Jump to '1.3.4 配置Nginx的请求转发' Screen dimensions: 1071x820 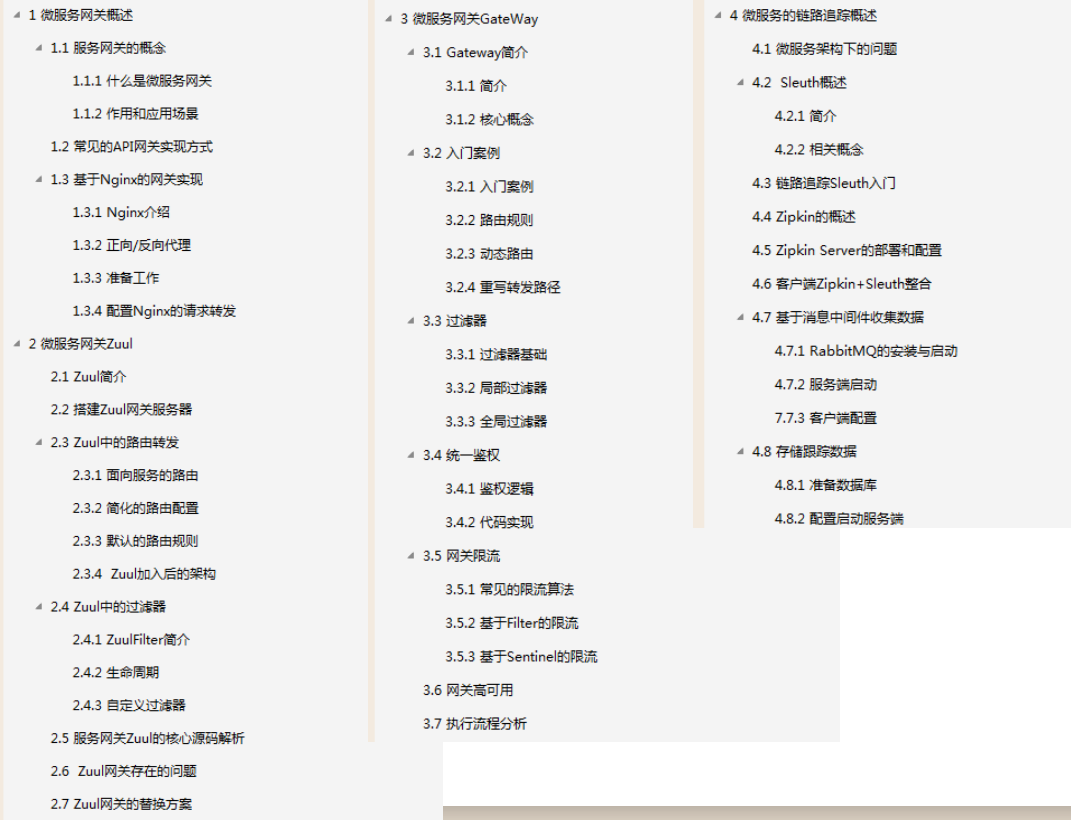[x=154, y=311]
